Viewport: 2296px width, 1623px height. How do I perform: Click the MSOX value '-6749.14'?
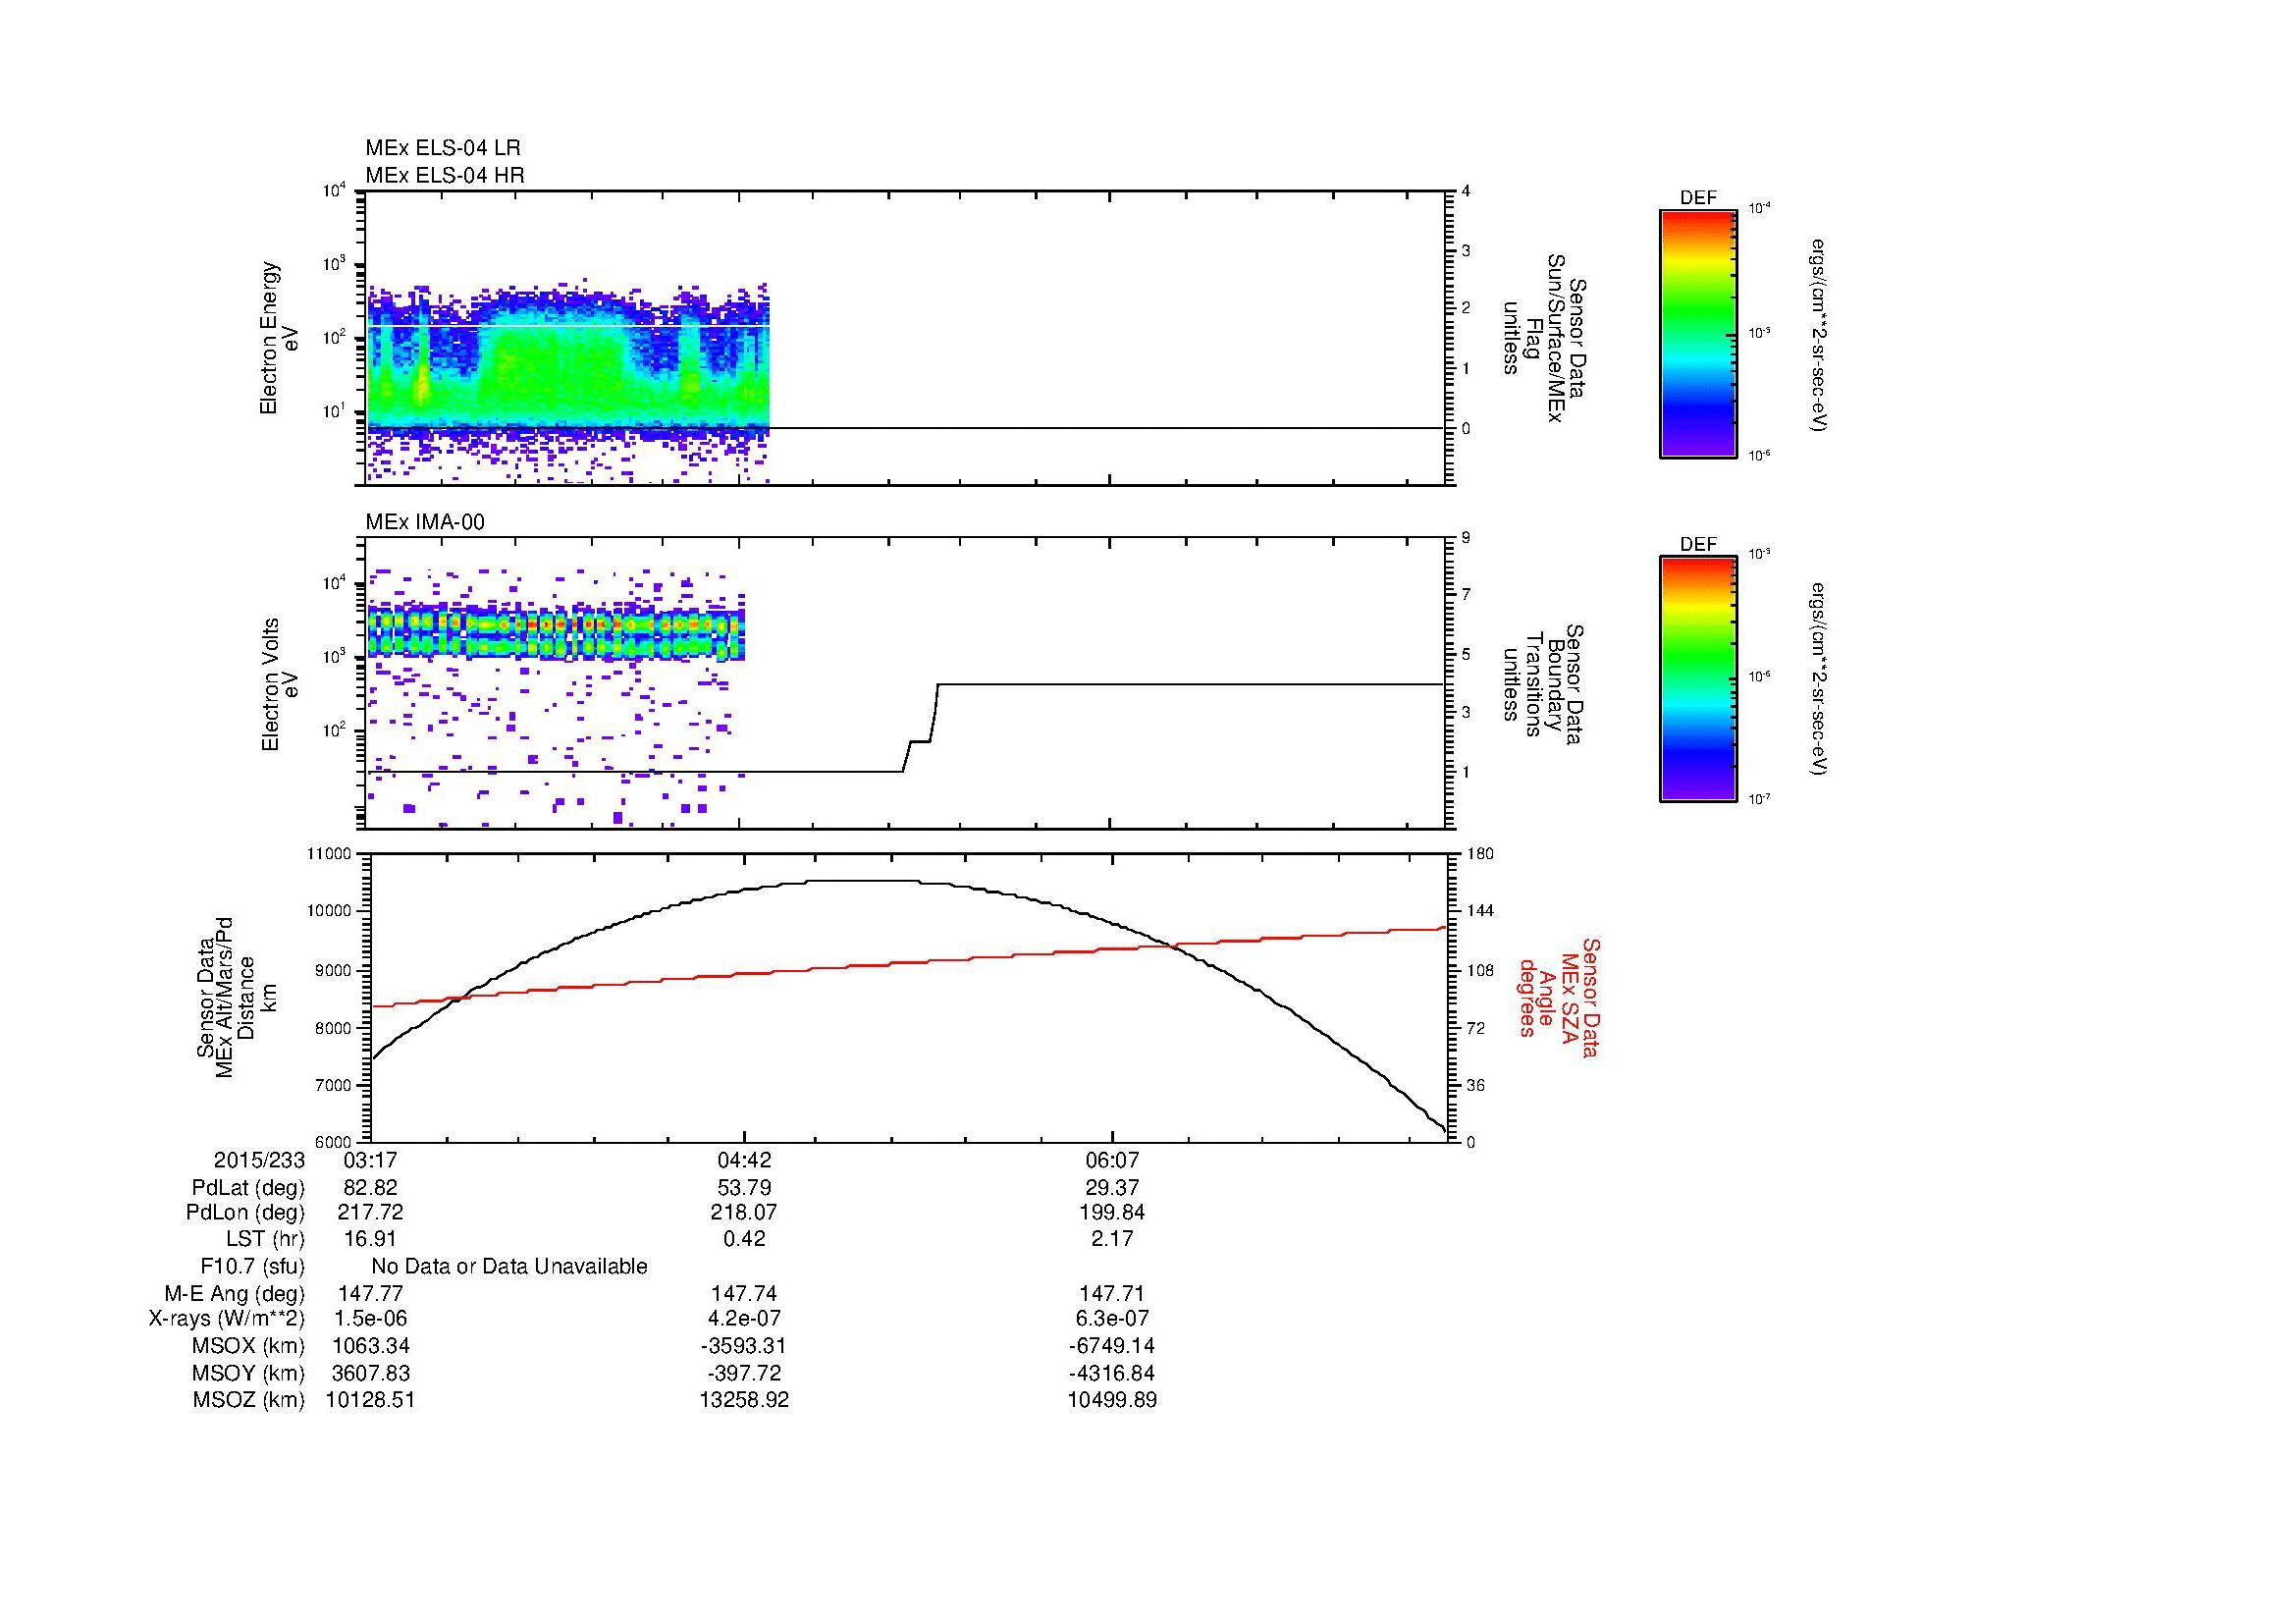pos(1112,1346)
